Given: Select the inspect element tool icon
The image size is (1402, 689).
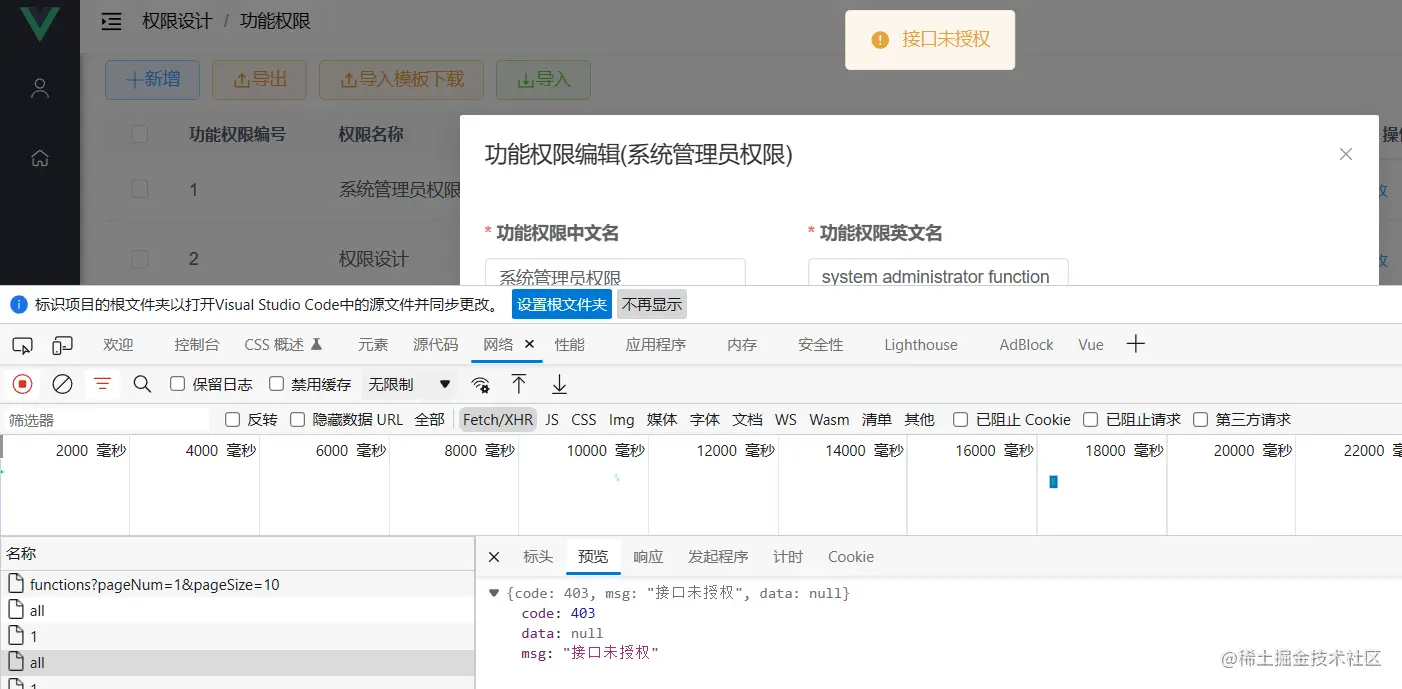Looking at the screenshot, I should click(22, 345).
